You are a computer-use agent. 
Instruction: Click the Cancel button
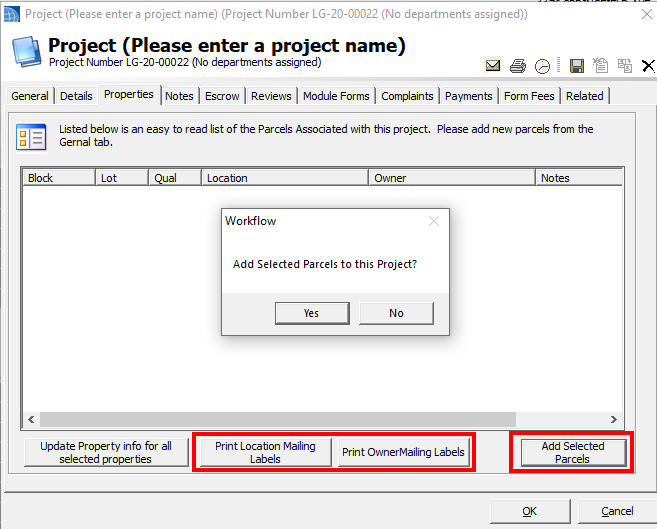(617, 511)
